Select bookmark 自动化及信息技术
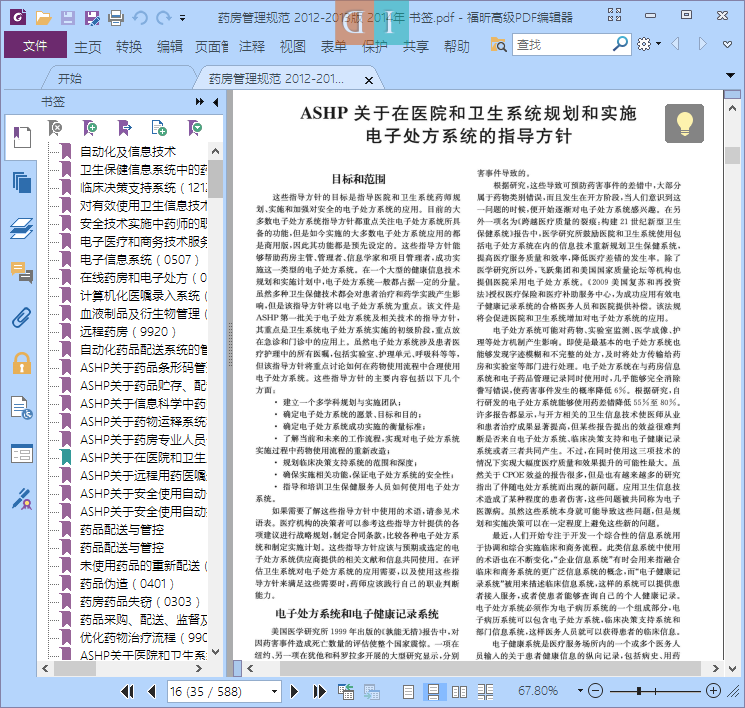Image resolution: width=745 pixels, height=708 pixels. 128,152
